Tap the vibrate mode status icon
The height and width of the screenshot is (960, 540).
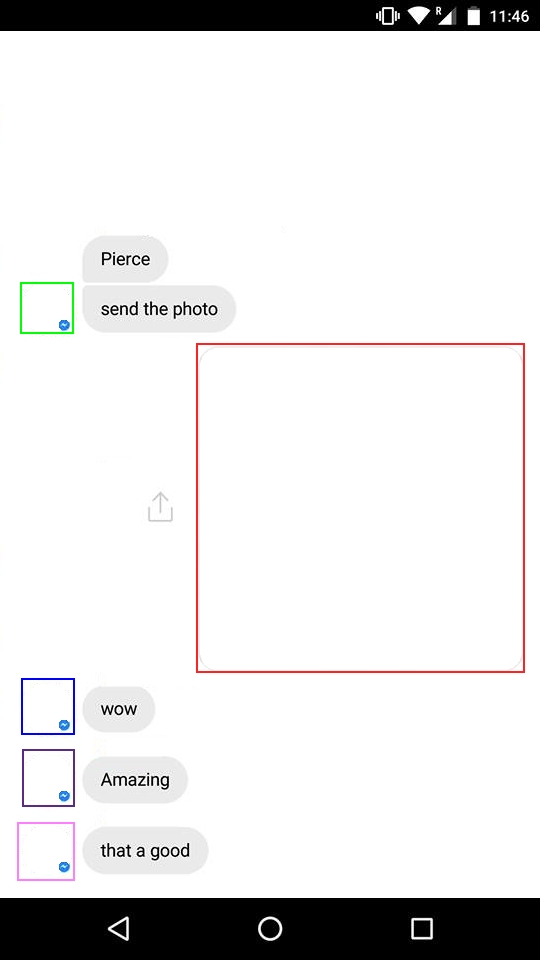tap(388, 16)
